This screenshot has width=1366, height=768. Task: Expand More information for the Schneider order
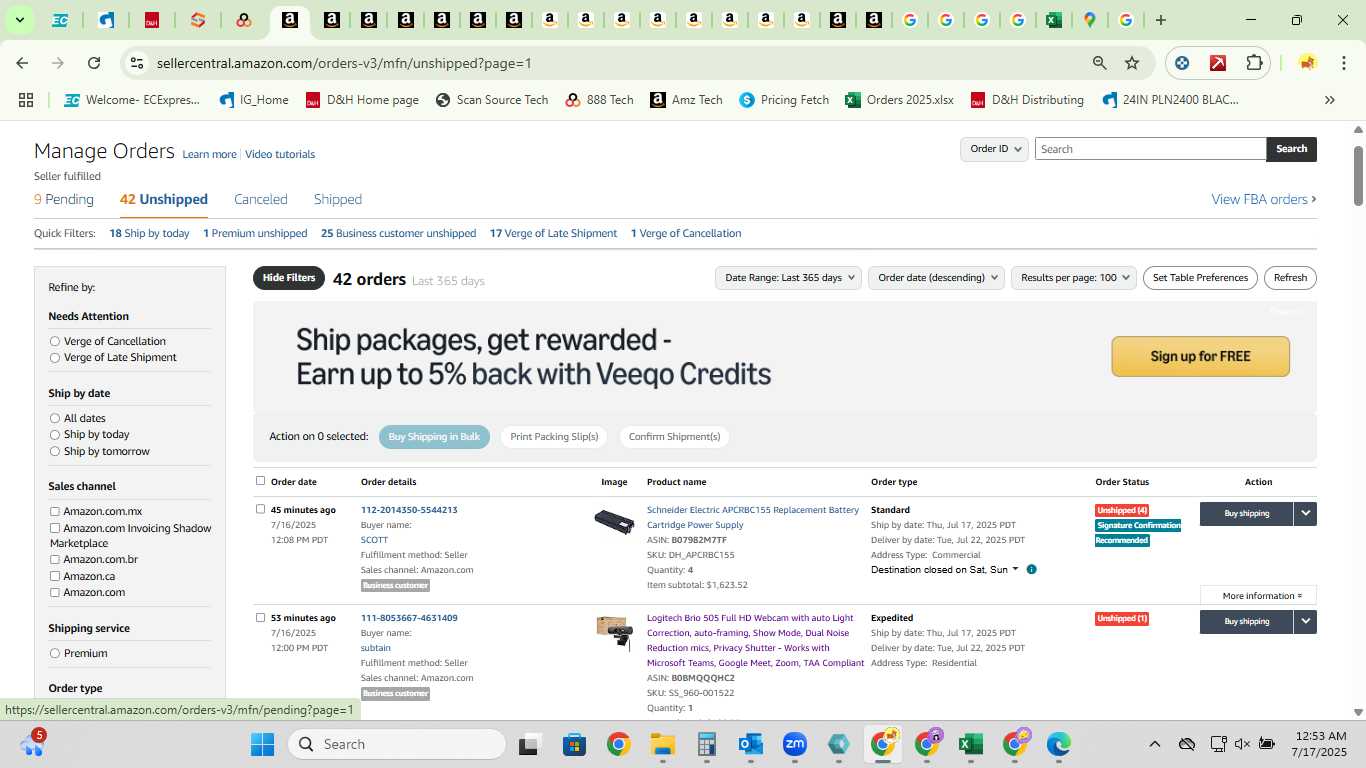1258,596
